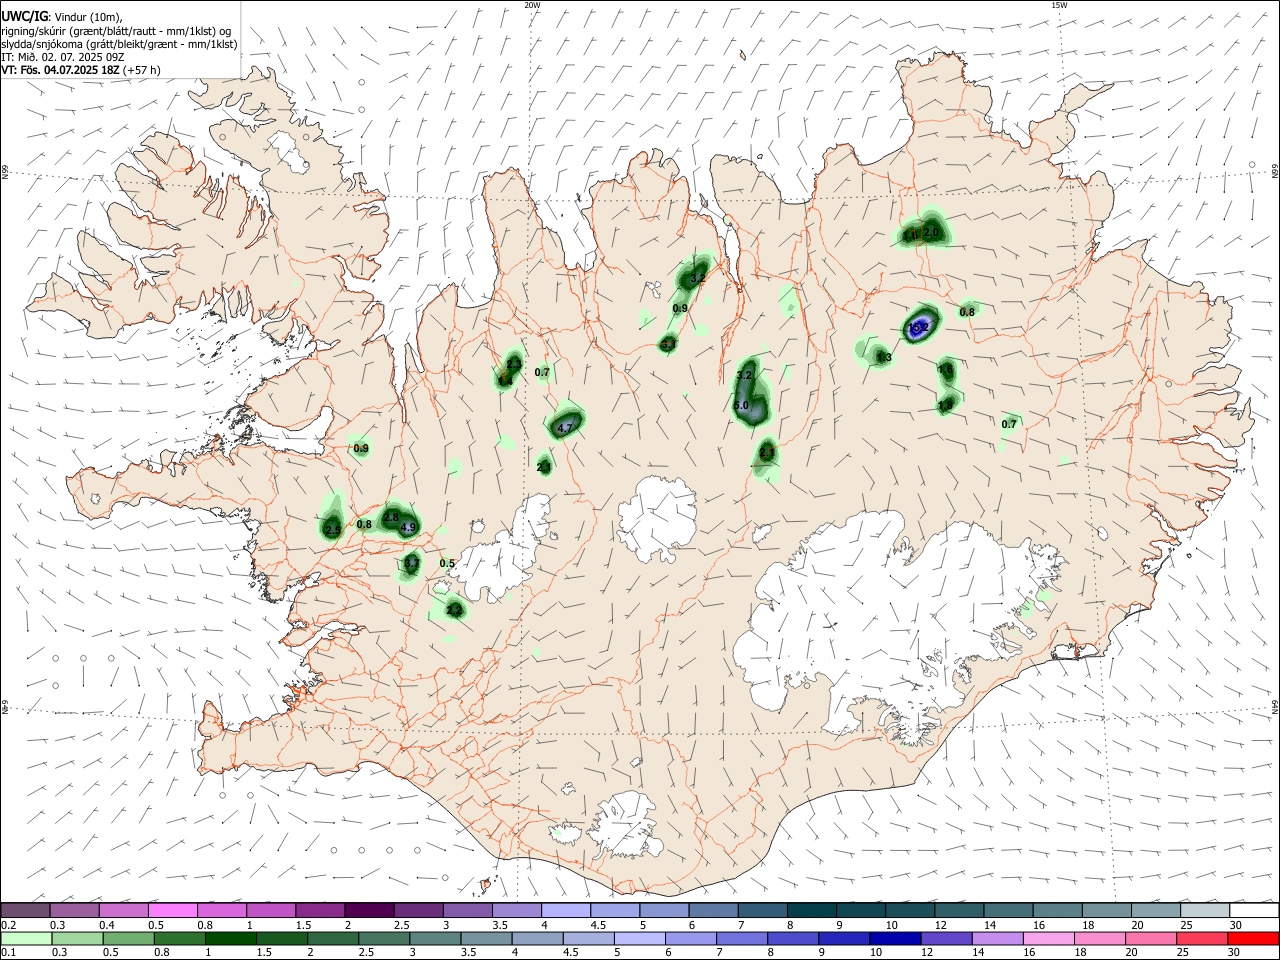Click the 15.2 precipitation value on the map
The image size is (1280, 960).
pos(919,327)
